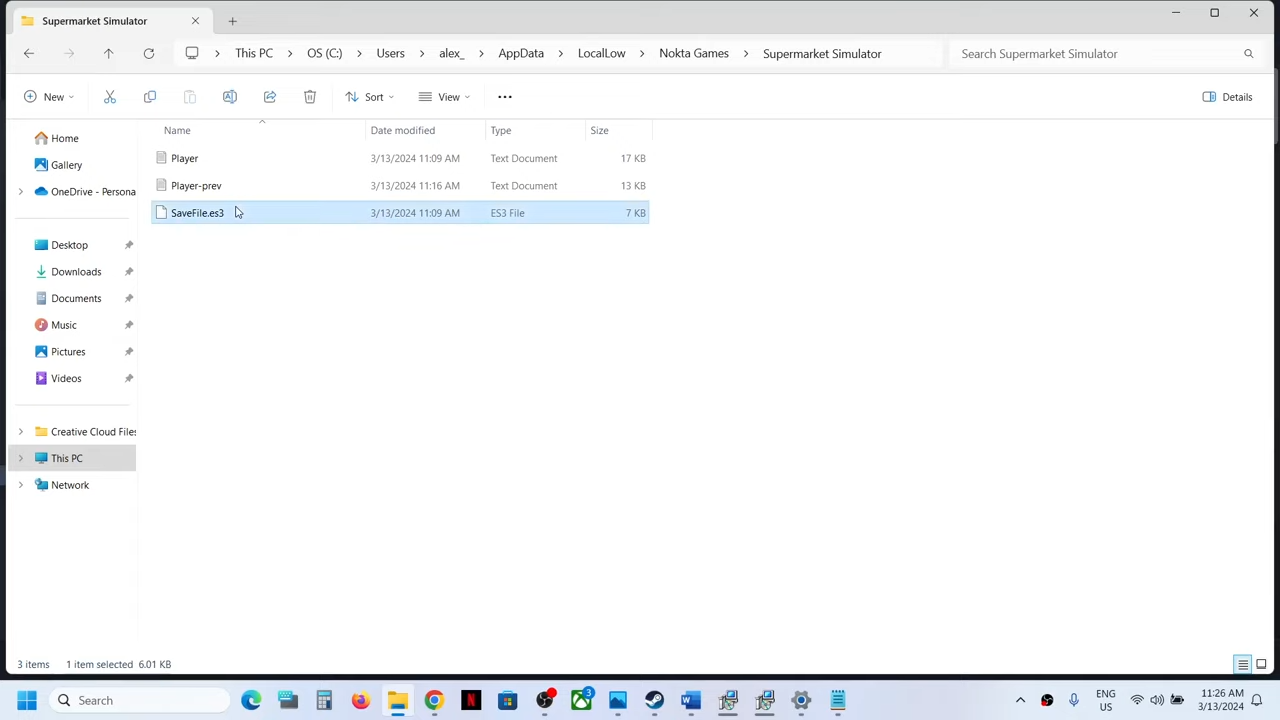This screenshot has width=1280, height=720.
Task: Open Microsoft Store from the taskbar
Action: click(x=508, y=701)
